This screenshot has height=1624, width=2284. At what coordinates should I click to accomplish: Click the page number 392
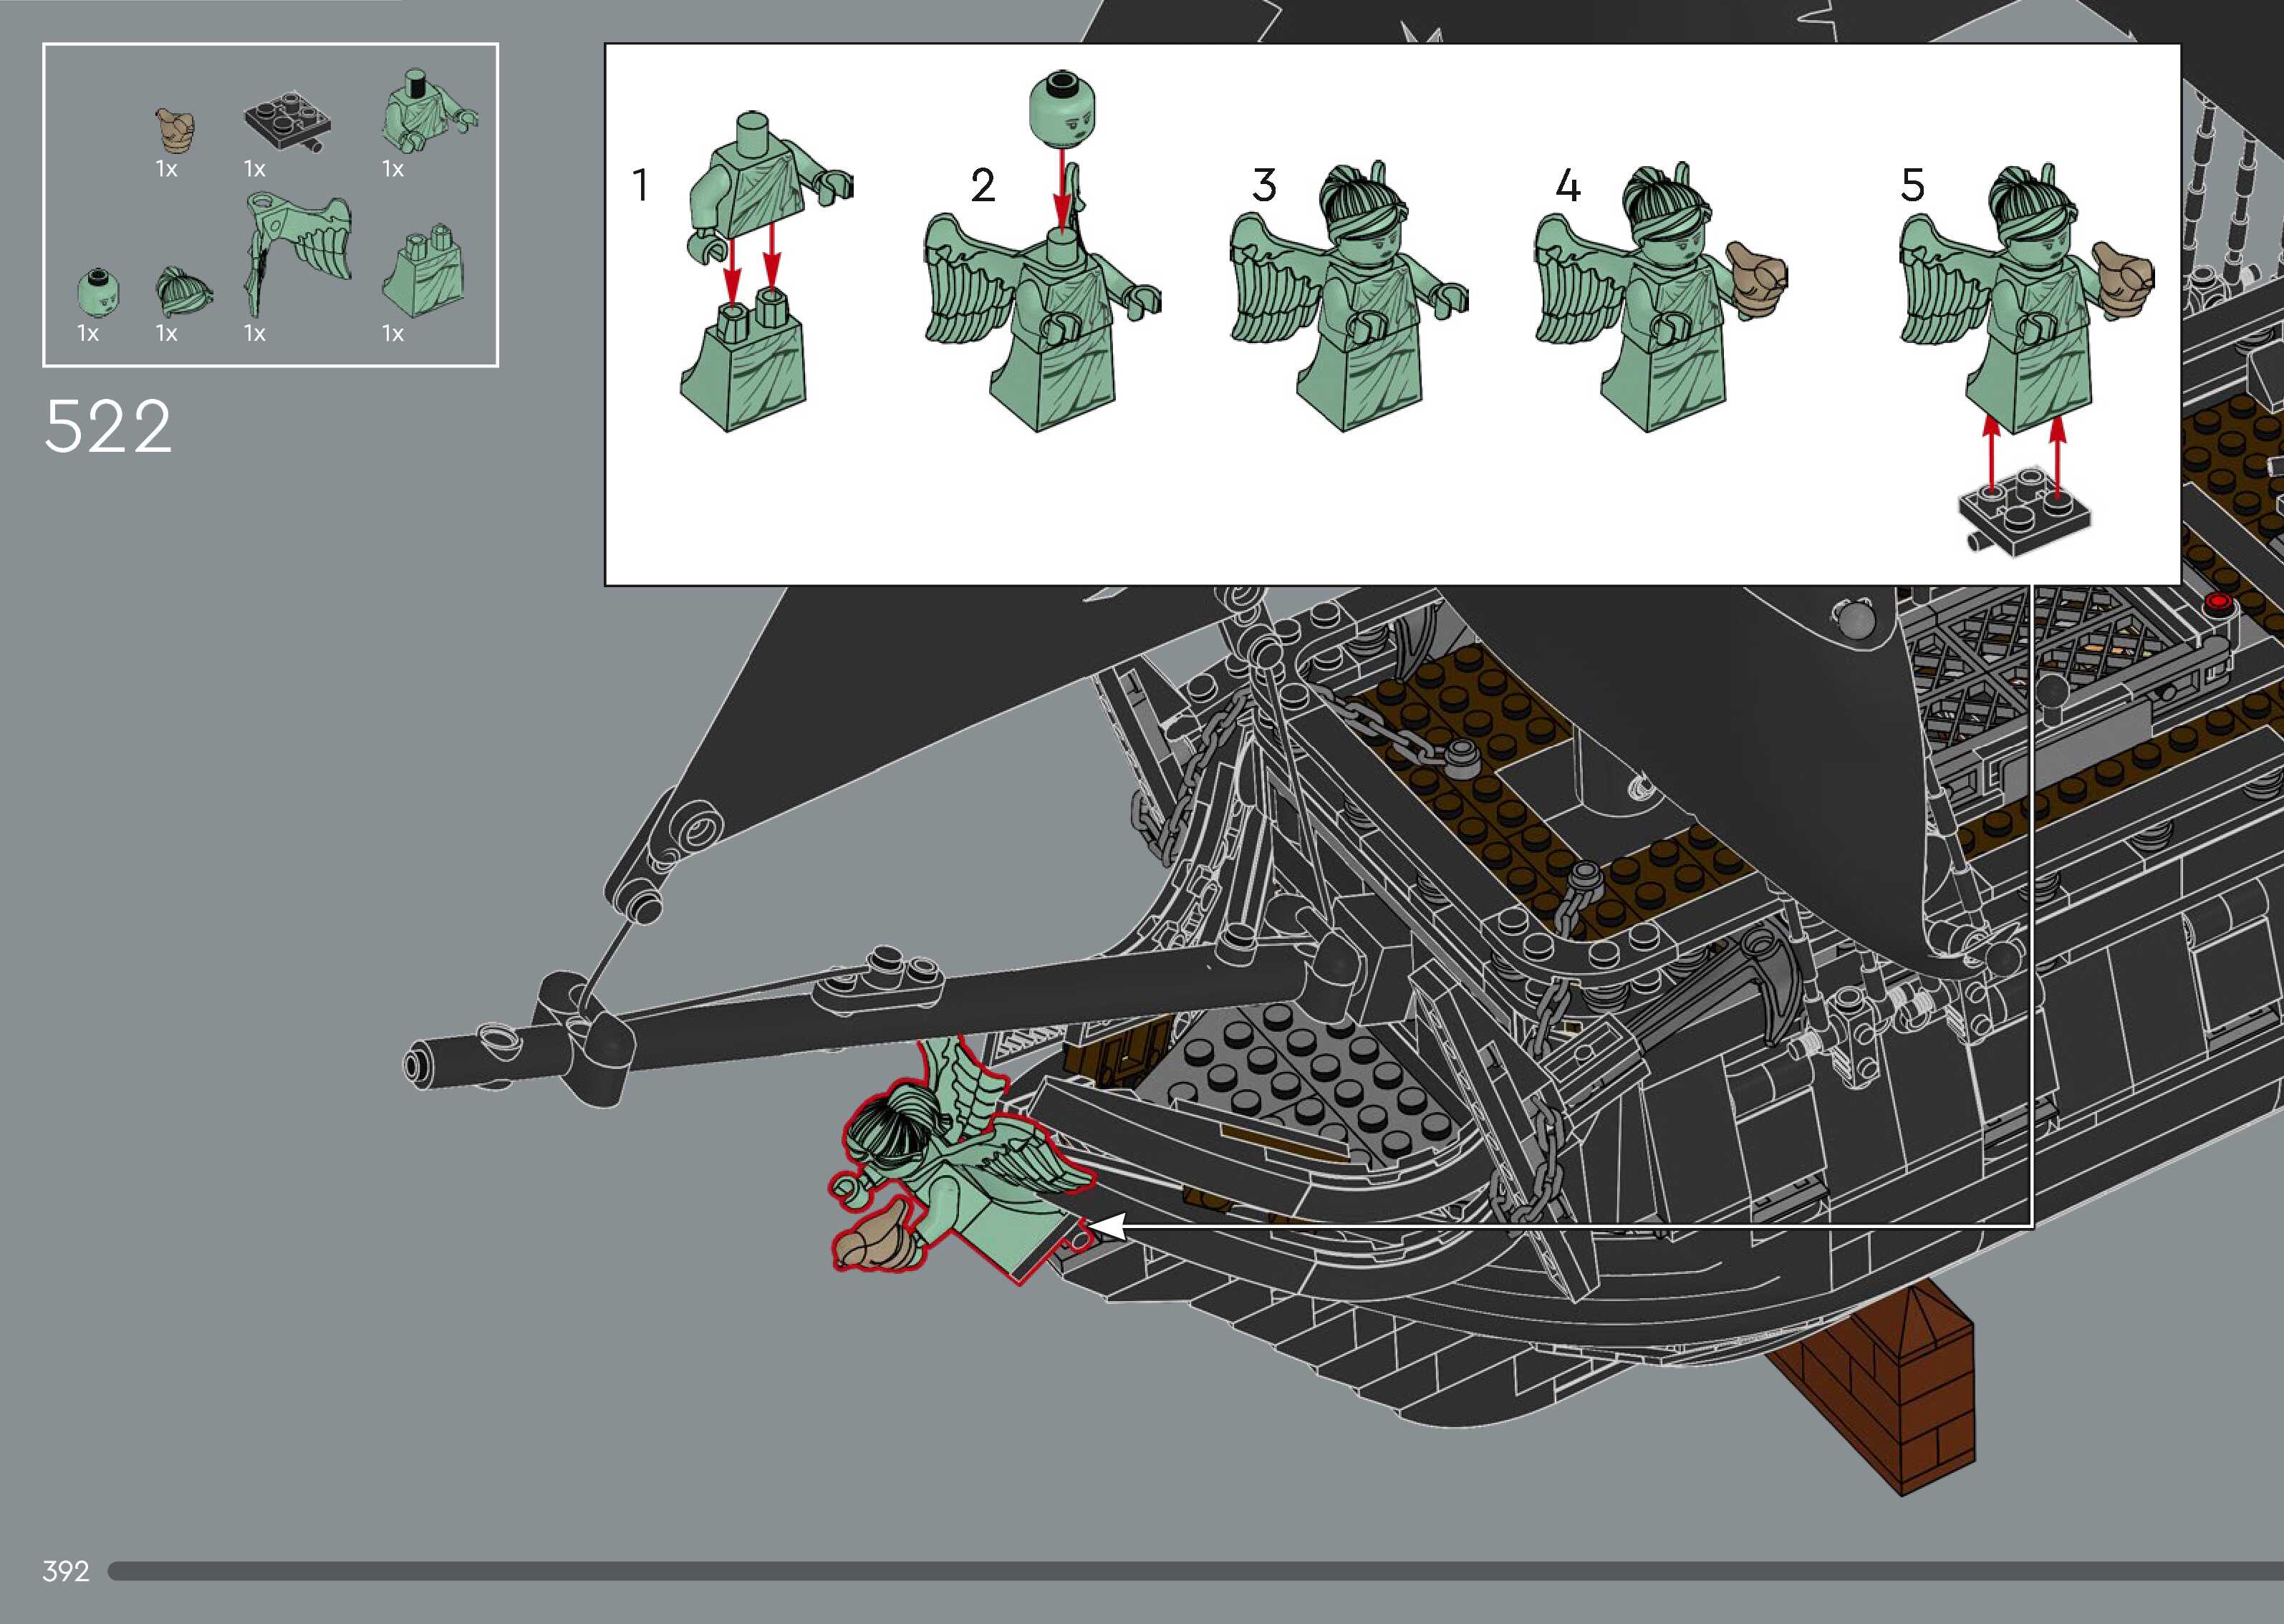pos(66,1571)
